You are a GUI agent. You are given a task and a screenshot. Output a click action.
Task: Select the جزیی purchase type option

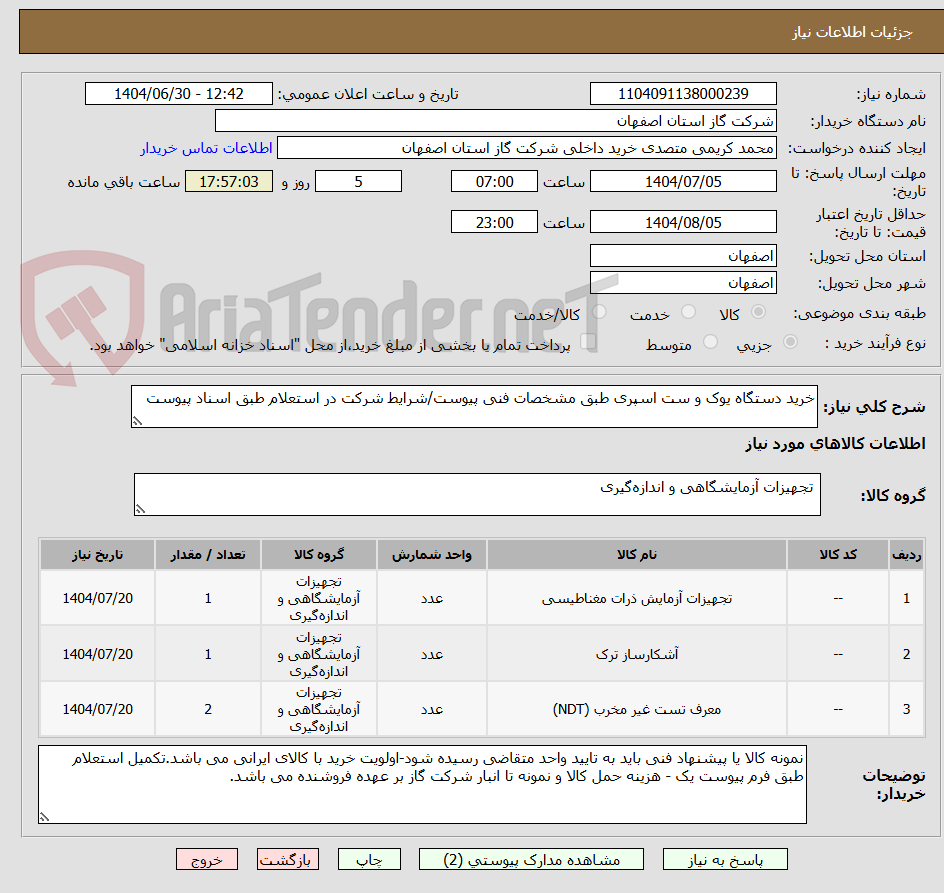coord(789,341)
